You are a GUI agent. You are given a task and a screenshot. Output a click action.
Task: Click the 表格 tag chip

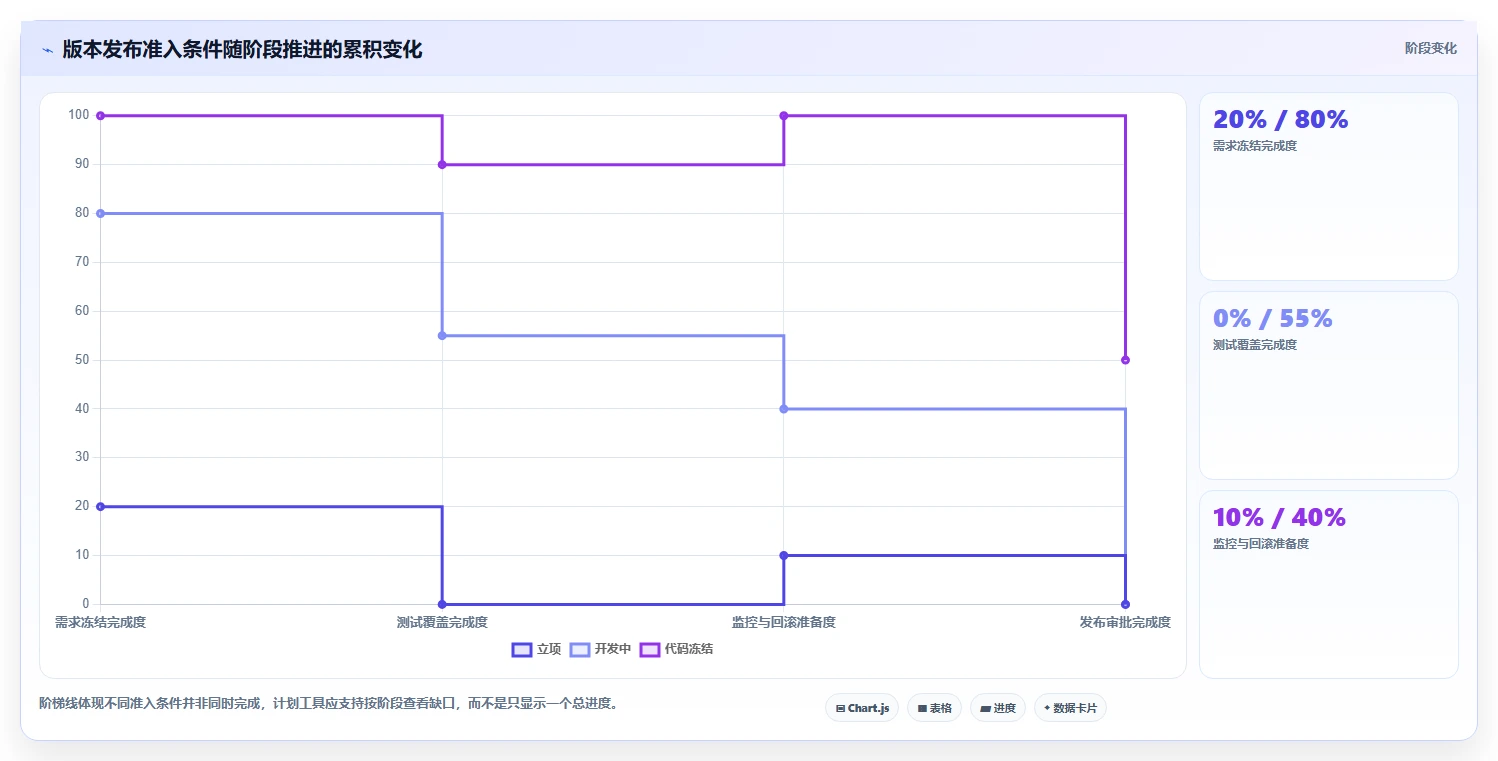click(x=934, y=708)
